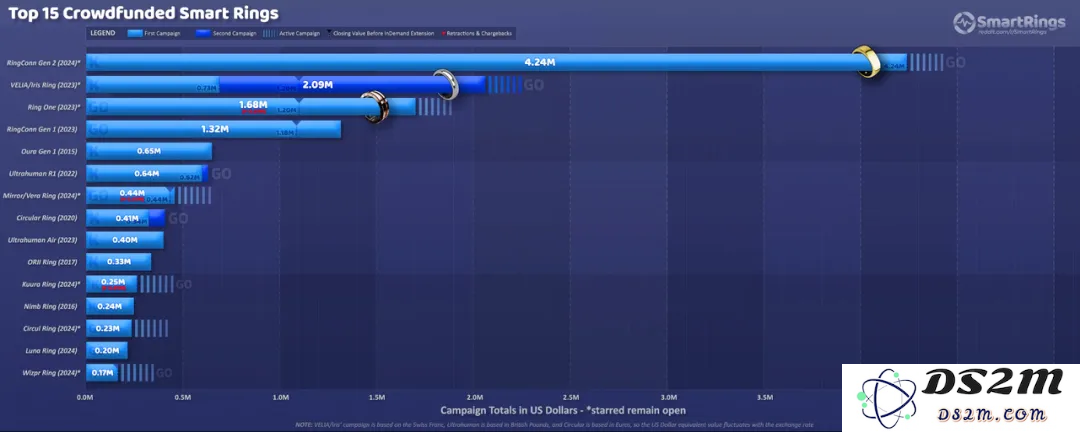Click the '2.09M' value on the VELIA/Iris bar
This screenshot has width=1080, height=432.
[x=318, y=85]
